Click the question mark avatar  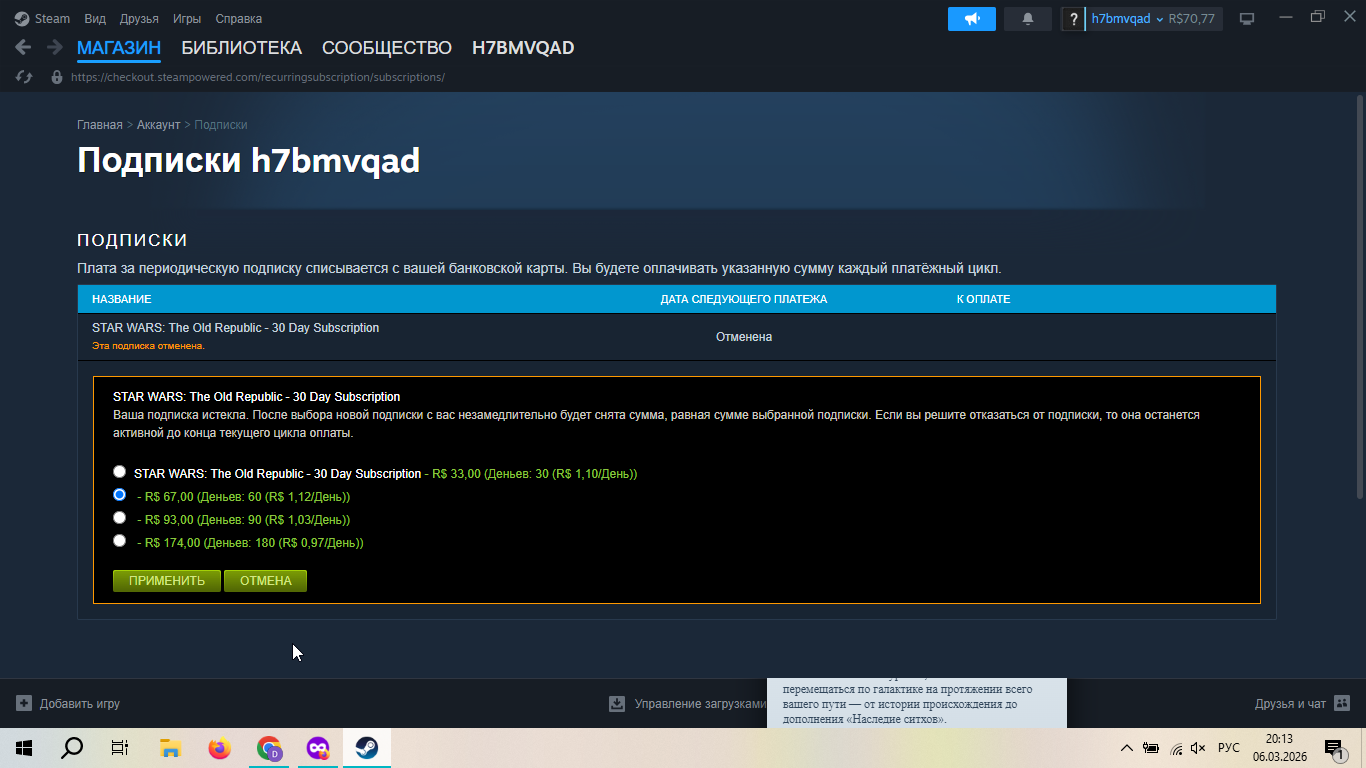click(1073, 18)
